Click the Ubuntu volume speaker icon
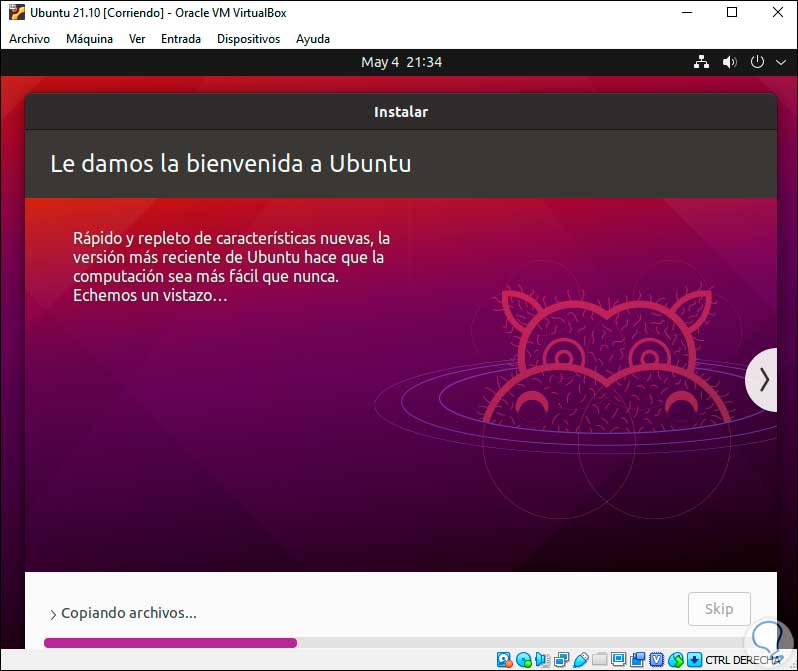This screenshot has height=671, width=798. [x=729, y=62]
